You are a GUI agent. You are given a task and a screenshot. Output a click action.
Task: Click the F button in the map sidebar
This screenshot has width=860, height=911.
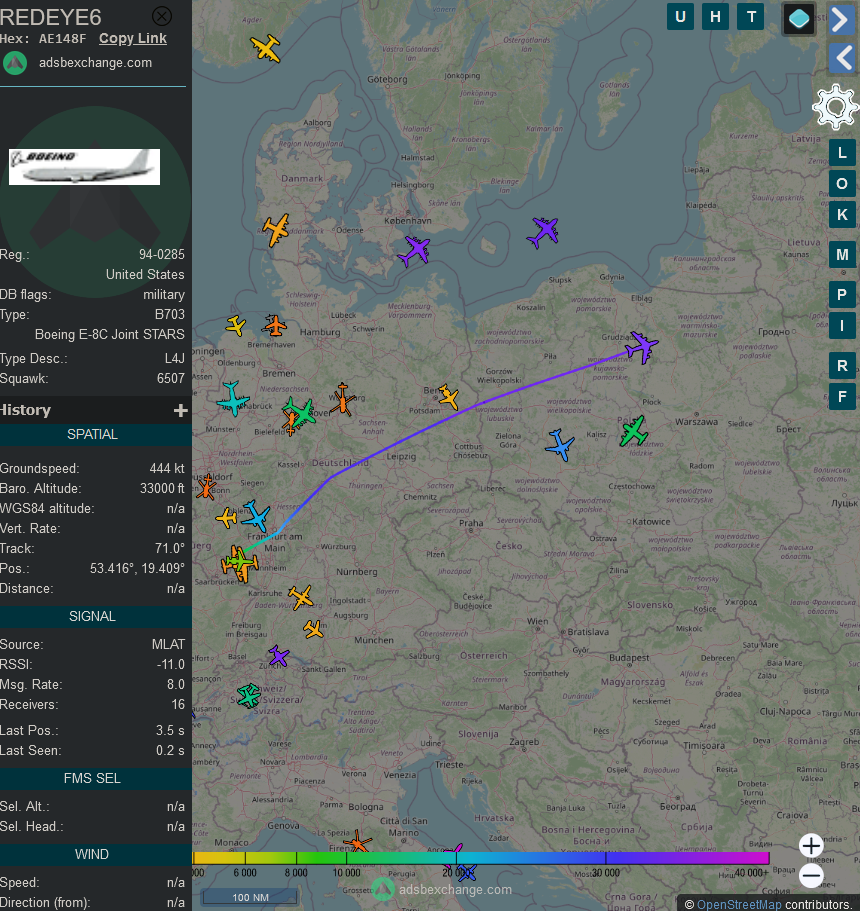(842, 397)
